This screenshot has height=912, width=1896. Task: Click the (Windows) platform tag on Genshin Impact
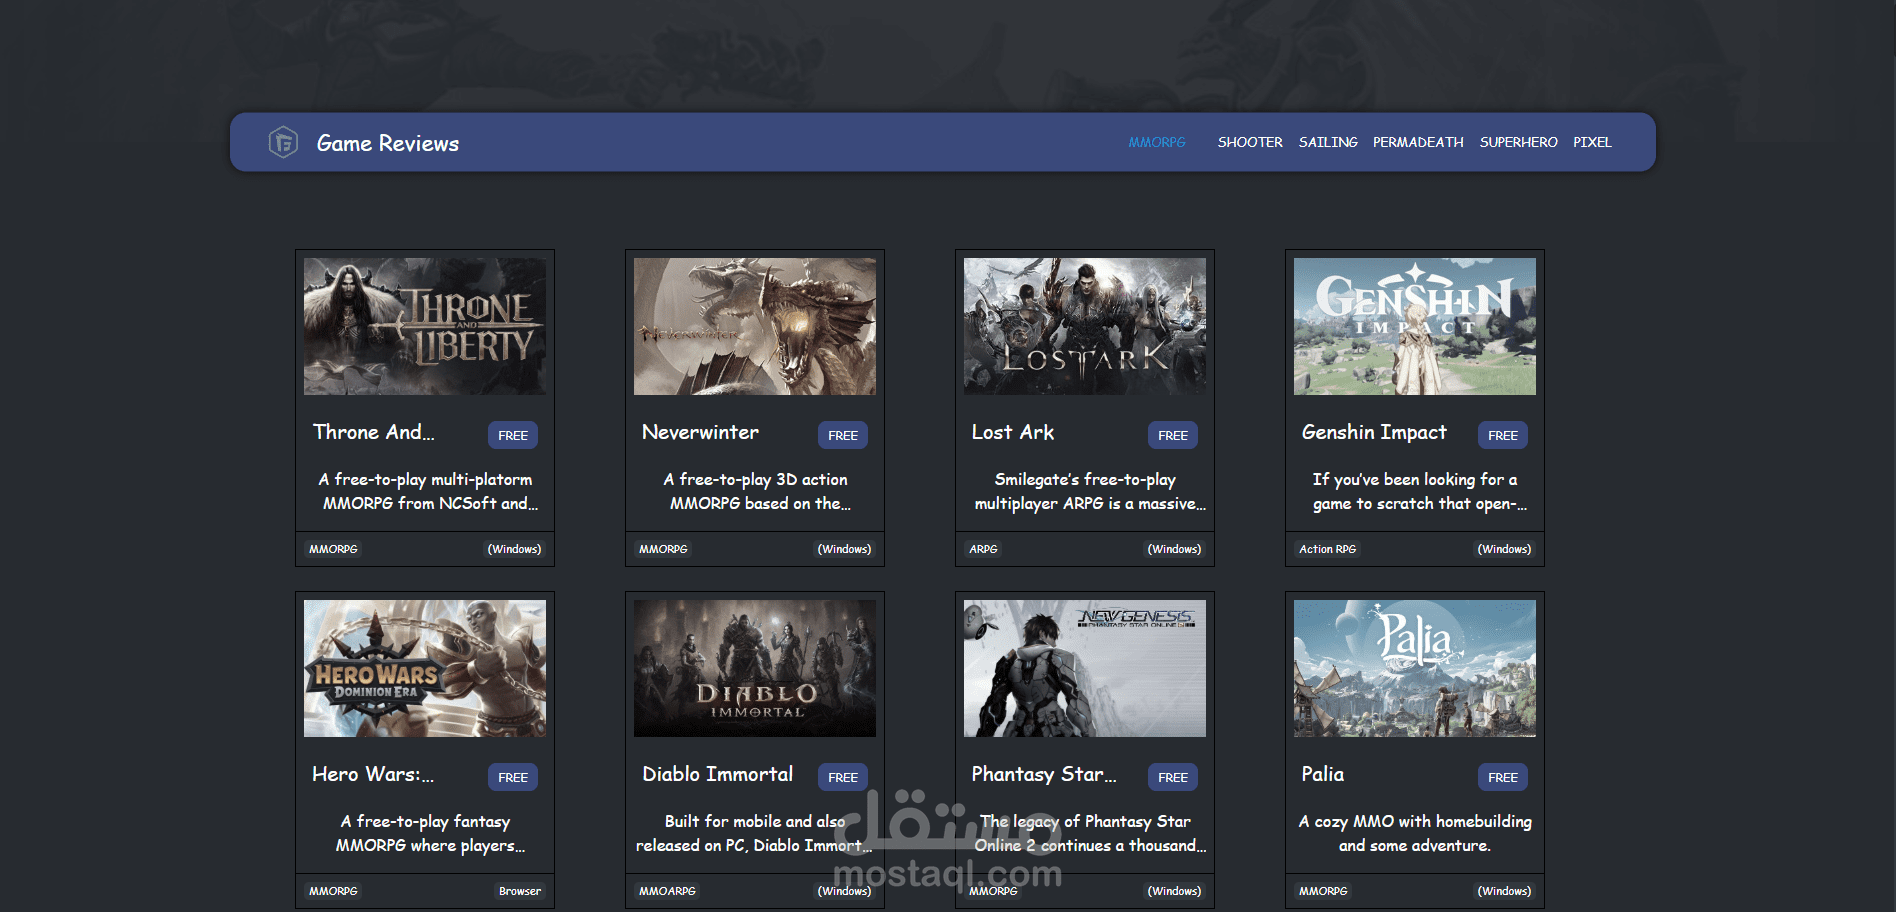1504,549
